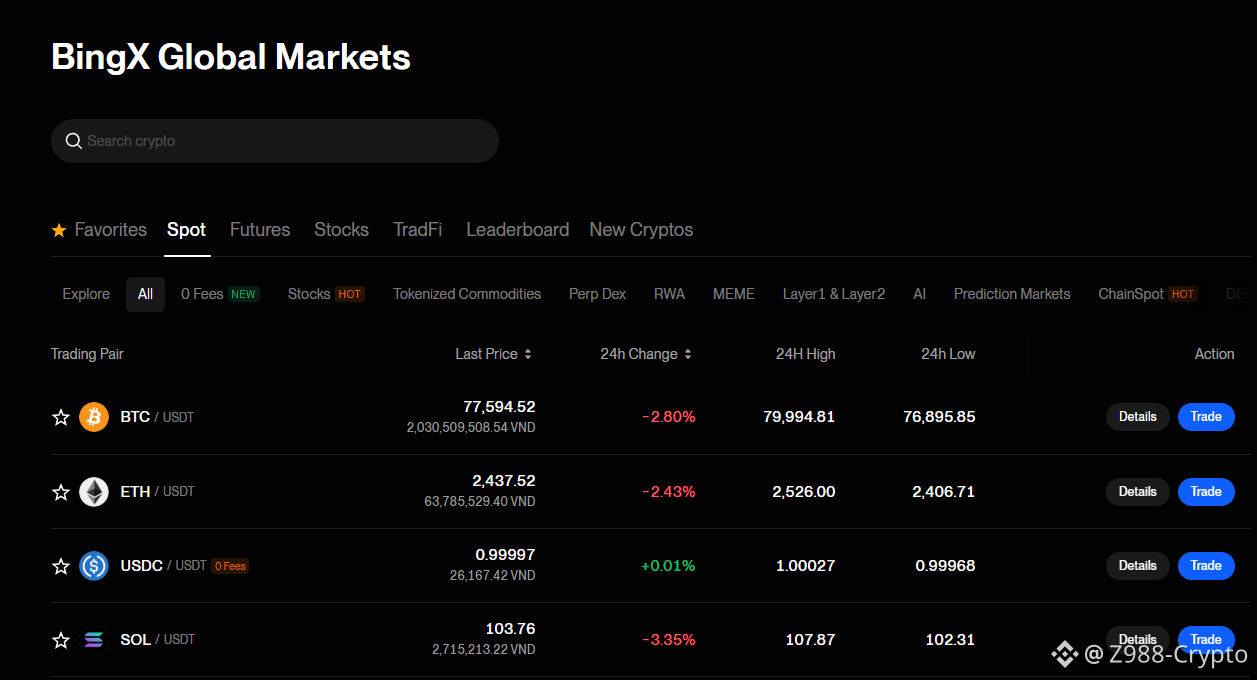
Task: Click the 24H High column header
Action: [x=806, y=354]
